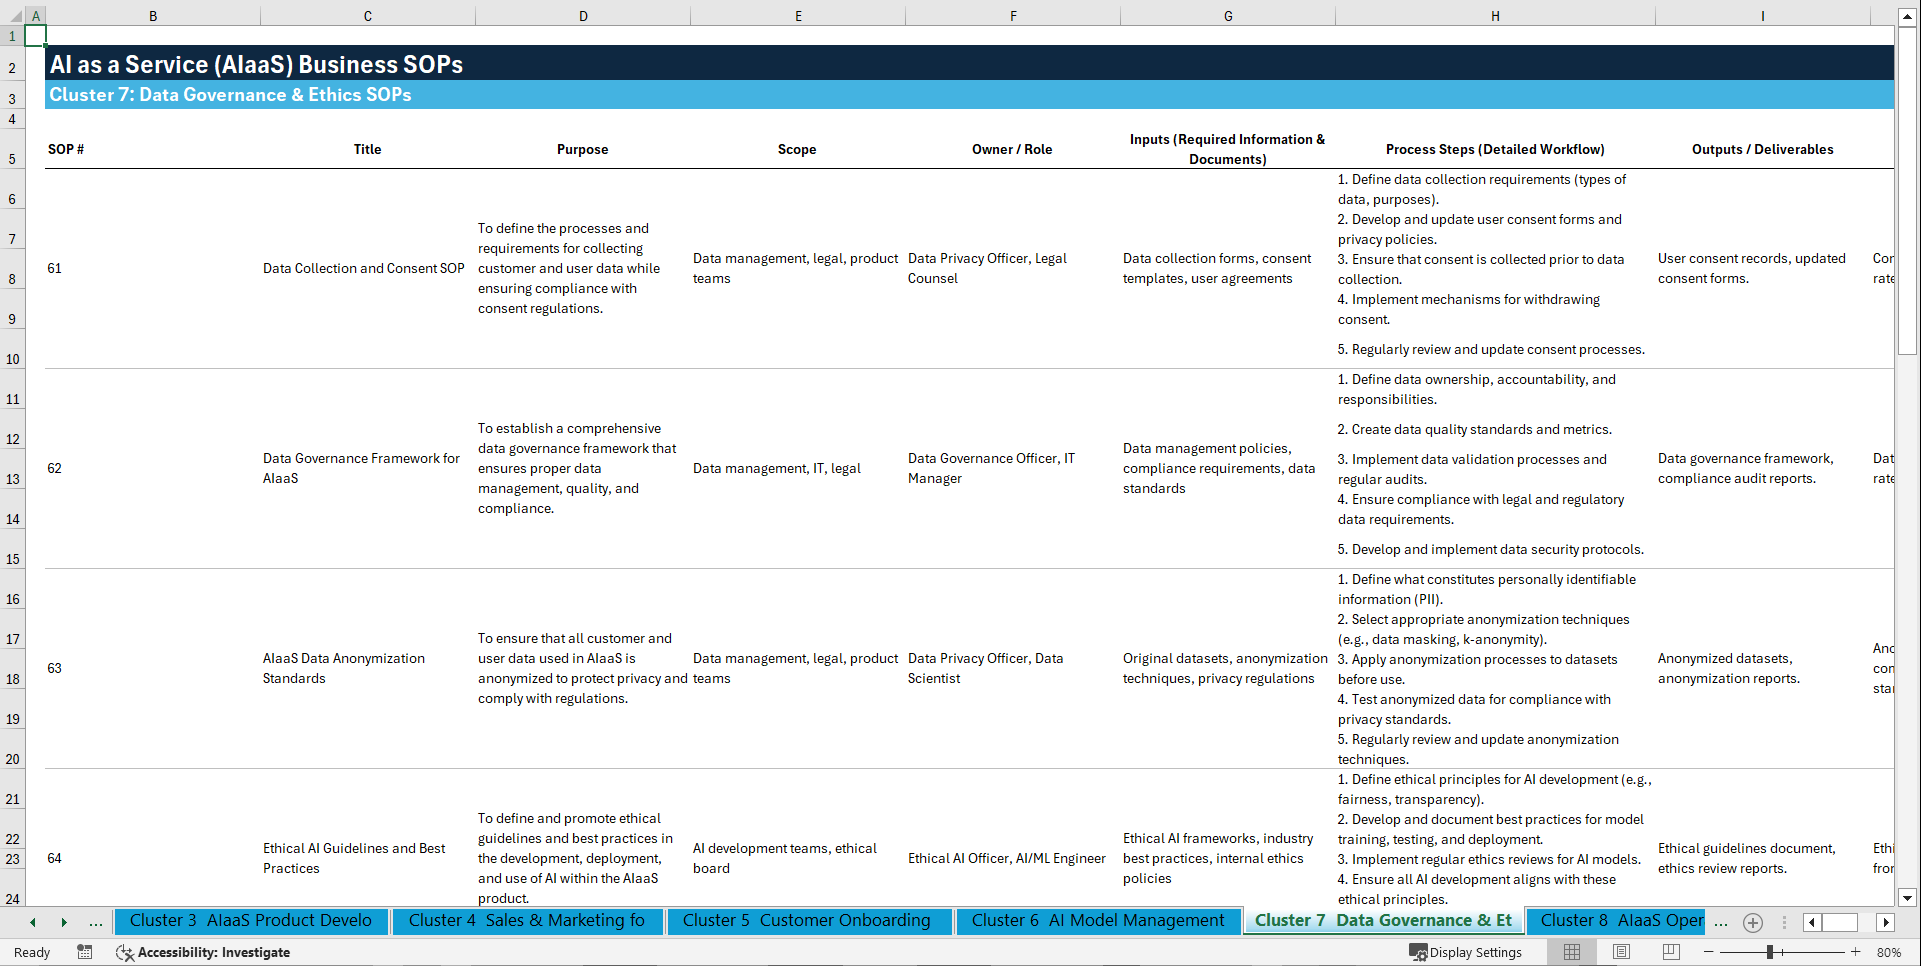Image resolution: width=1921 pixels, height=966 pixels.
Task: Show hidden sheets via the left ellipsis
Action: coord(95,922)
